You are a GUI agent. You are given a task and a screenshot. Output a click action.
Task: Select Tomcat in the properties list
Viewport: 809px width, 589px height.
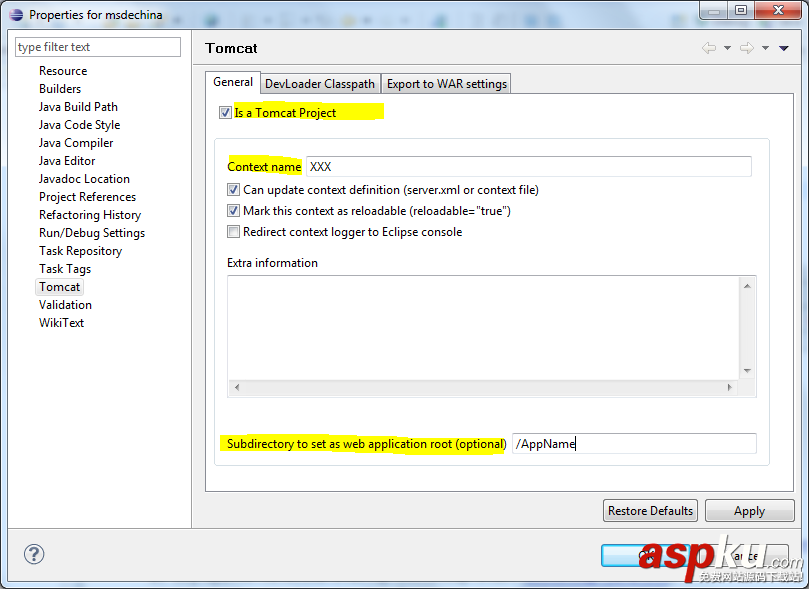pos(59,287)
